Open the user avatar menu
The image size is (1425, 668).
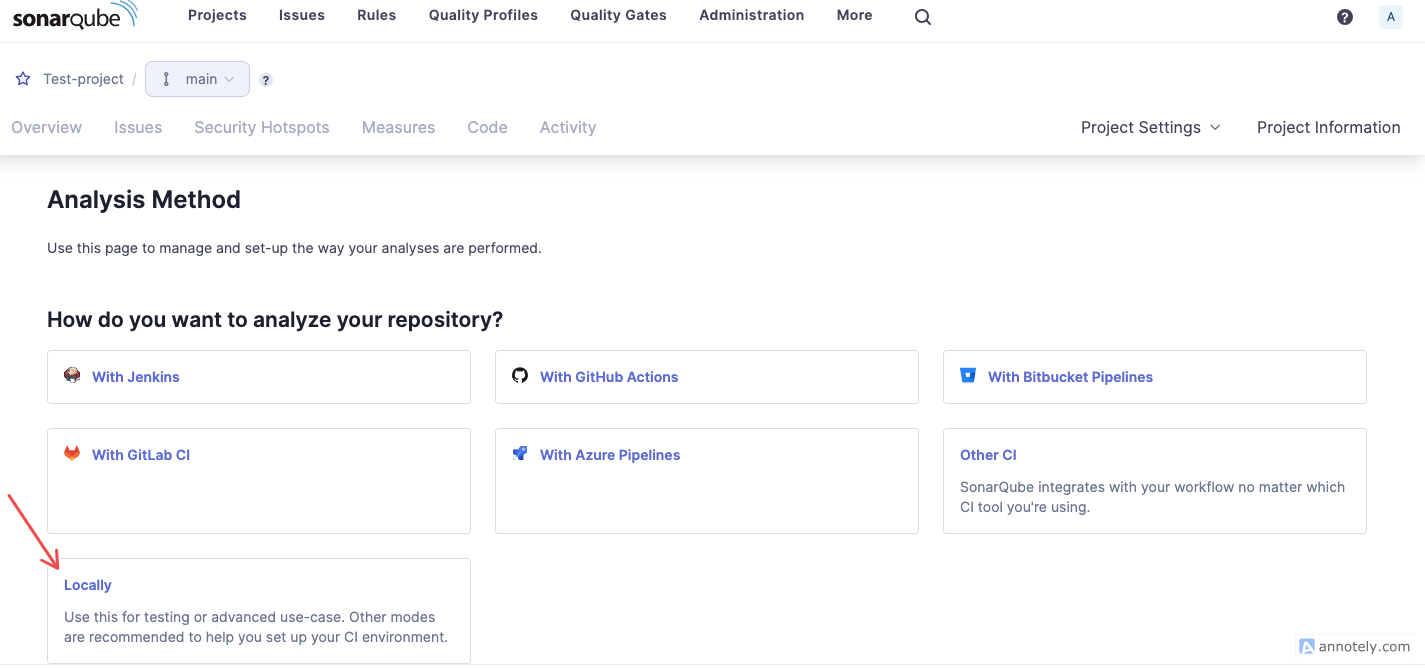click(1390, 16)
